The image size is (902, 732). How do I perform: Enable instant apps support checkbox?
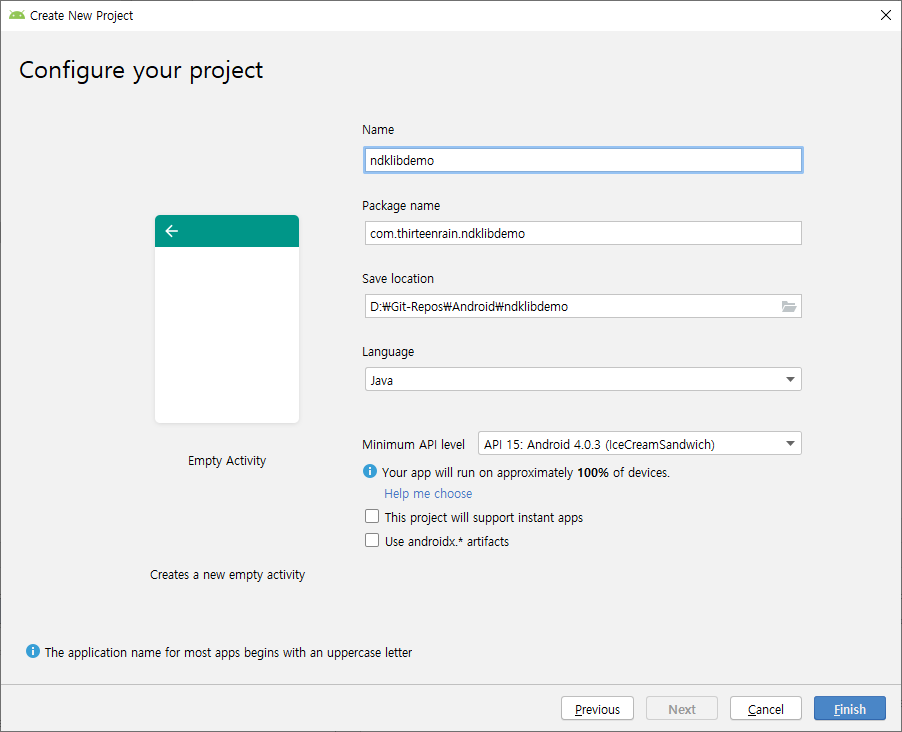(372, 516)
